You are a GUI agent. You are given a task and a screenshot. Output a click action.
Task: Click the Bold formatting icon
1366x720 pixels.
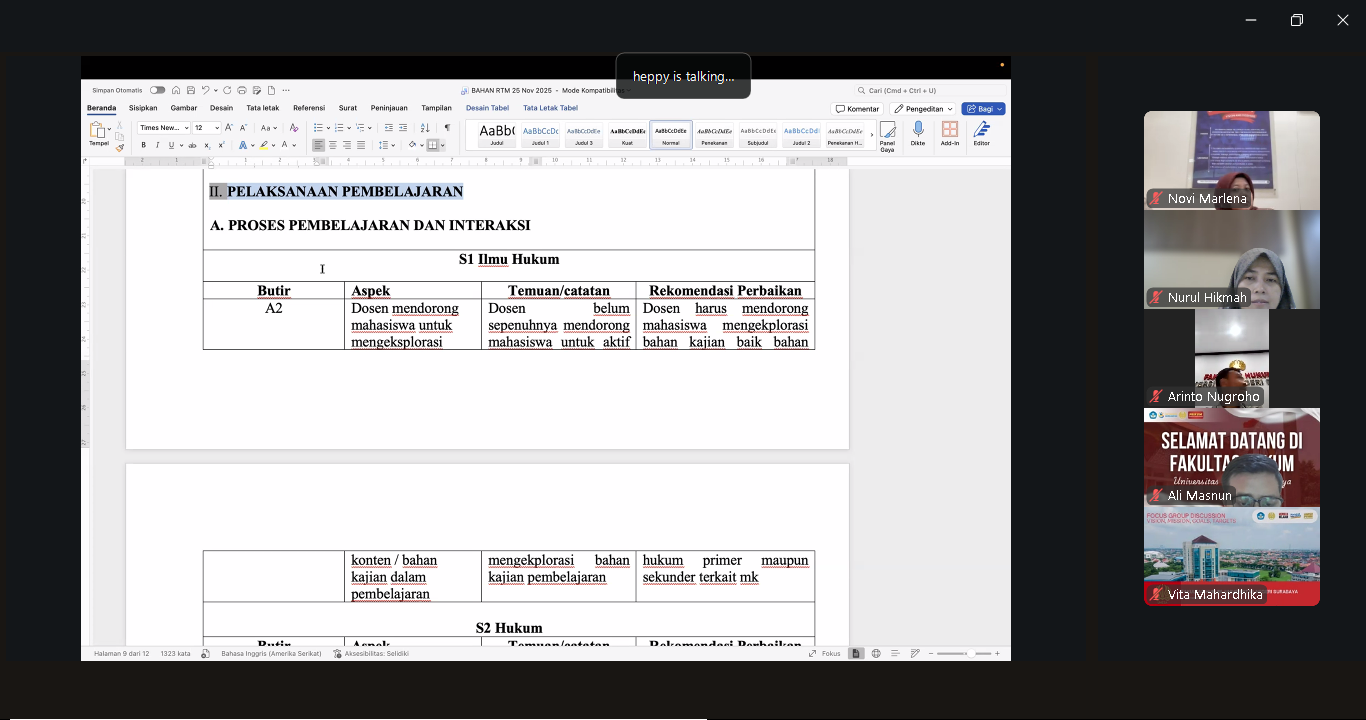tap(143, 145)
